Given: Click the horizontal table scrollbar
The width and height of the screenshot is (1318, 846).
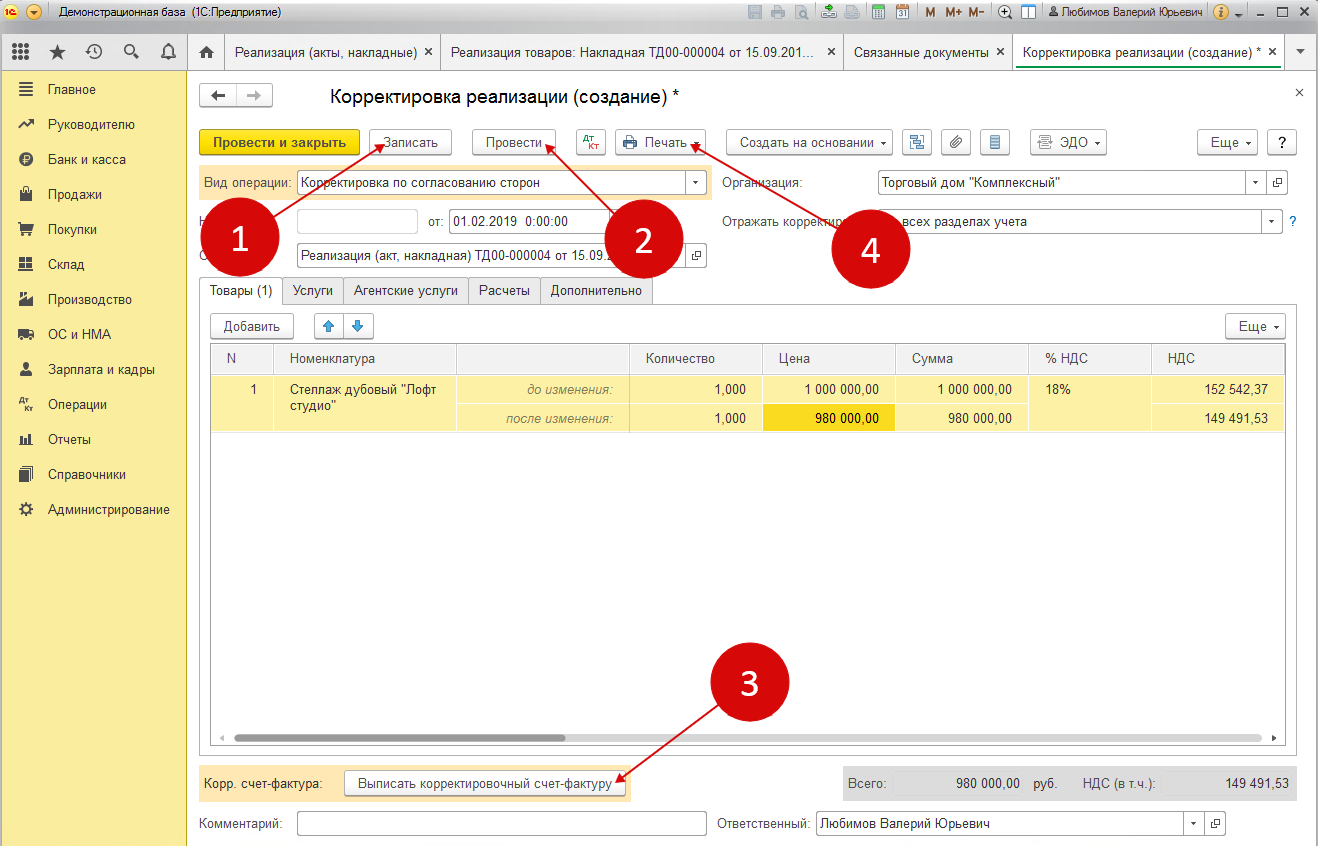Looking at the screenshot, I should click(x=400, y=739).
